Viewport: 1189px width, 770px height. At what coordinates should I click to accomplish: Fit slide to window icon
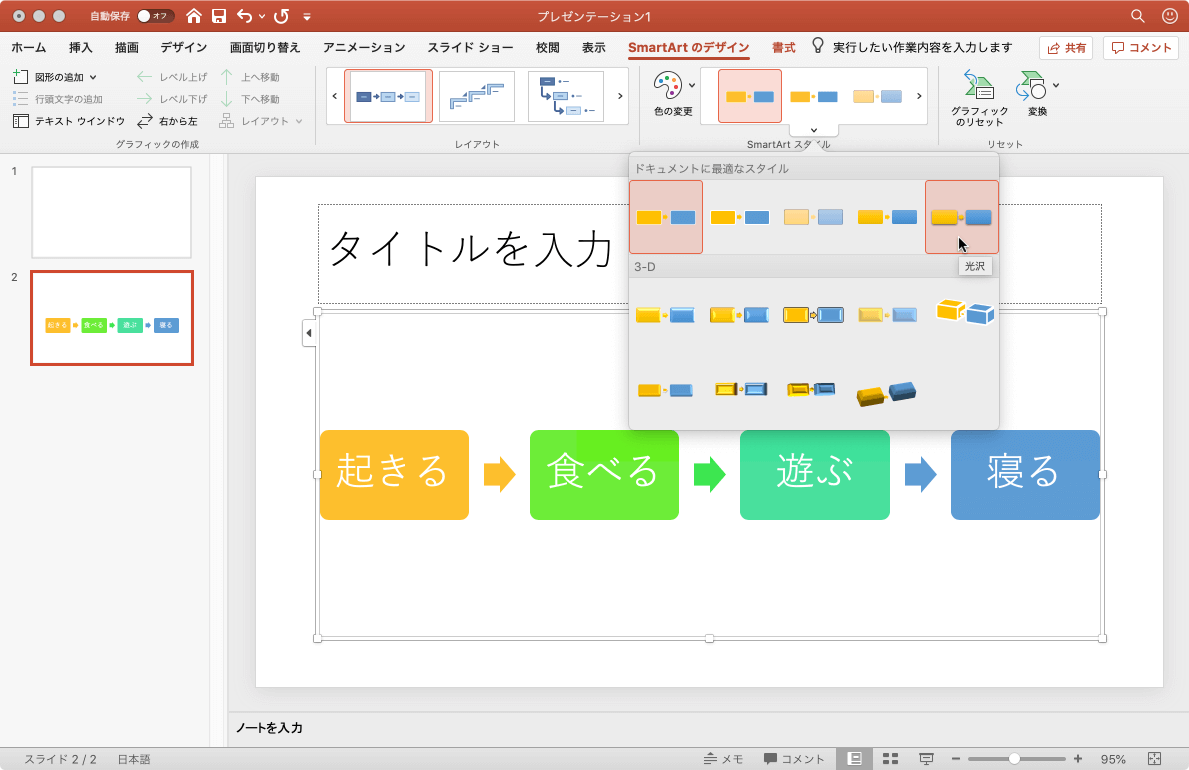1154,759
